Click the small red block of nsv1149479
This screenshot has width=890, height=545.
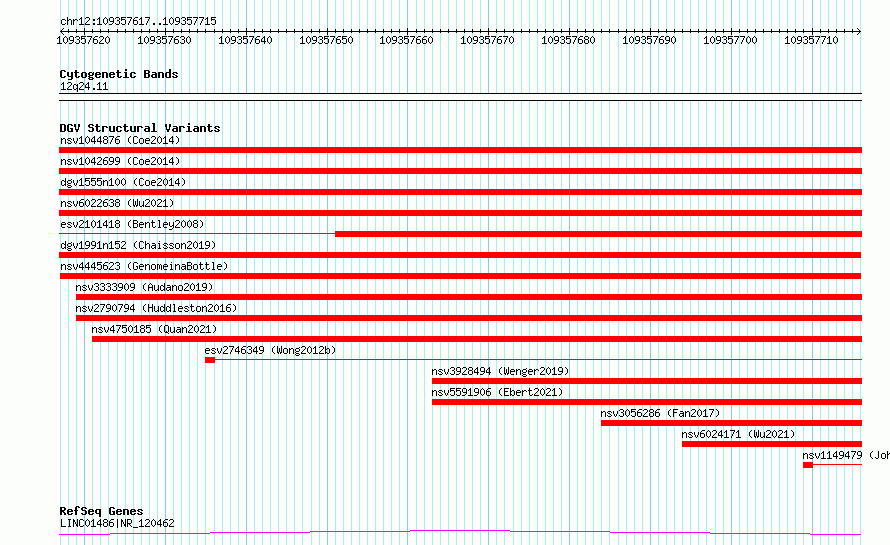(x=808, y=465)
